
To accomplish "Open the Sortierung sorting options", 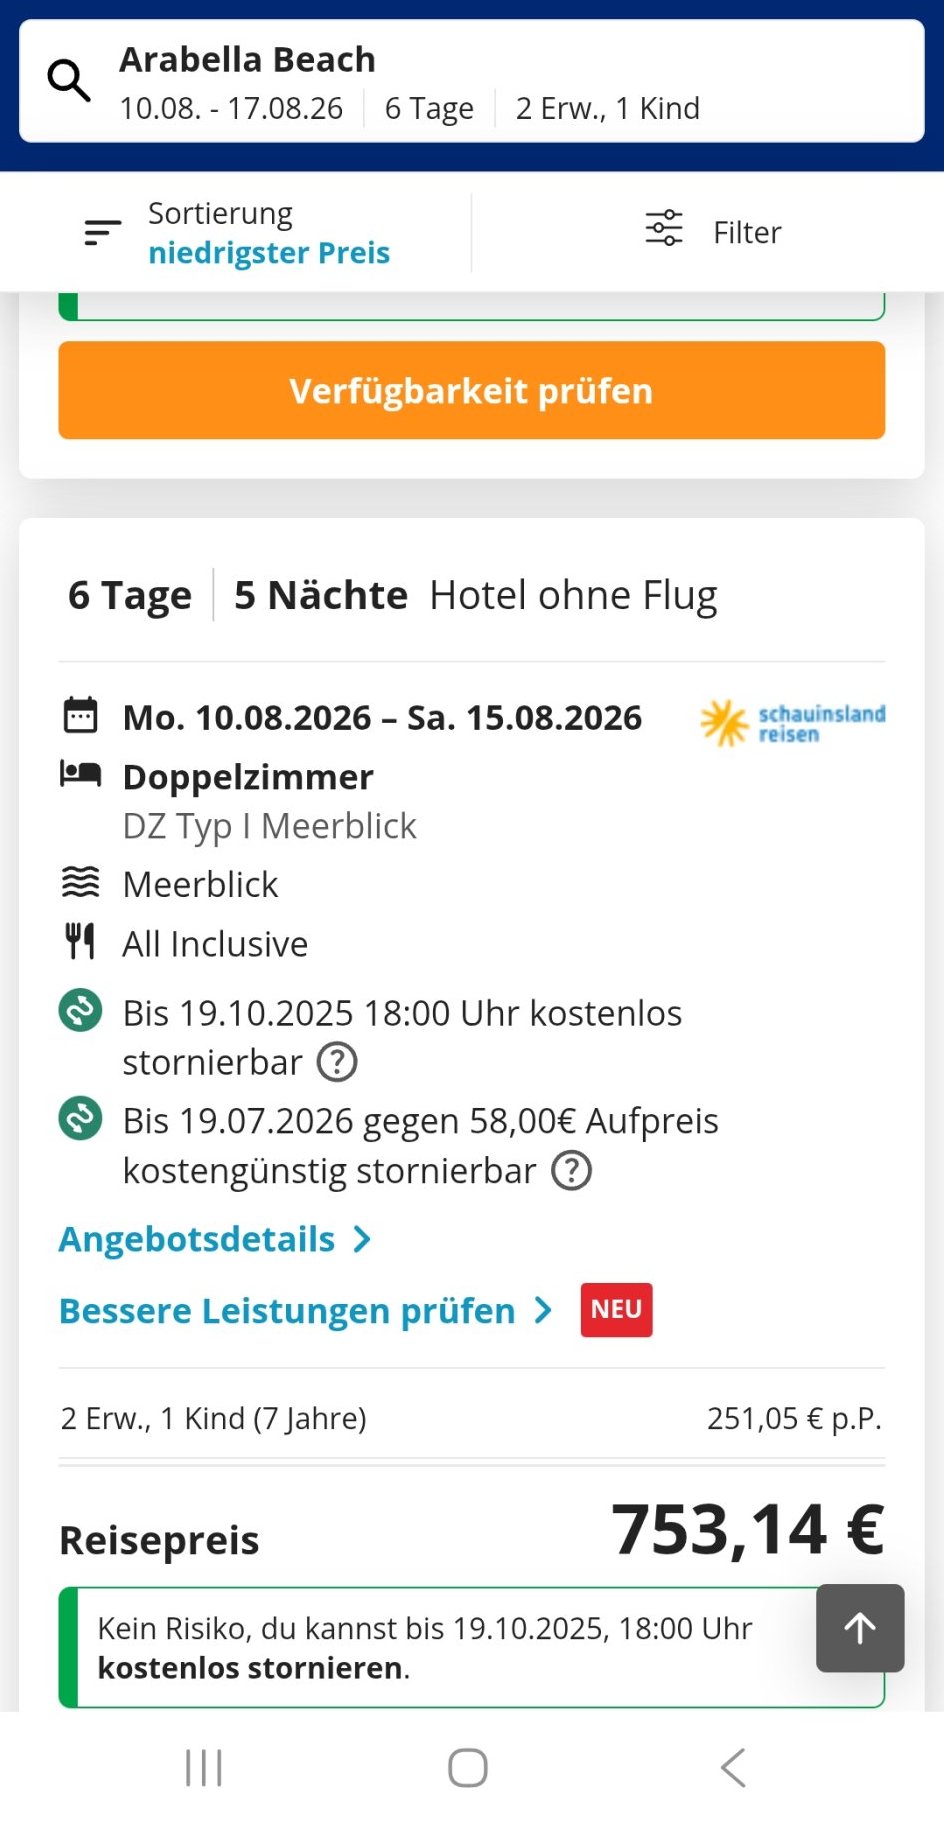I will point(238,233).
